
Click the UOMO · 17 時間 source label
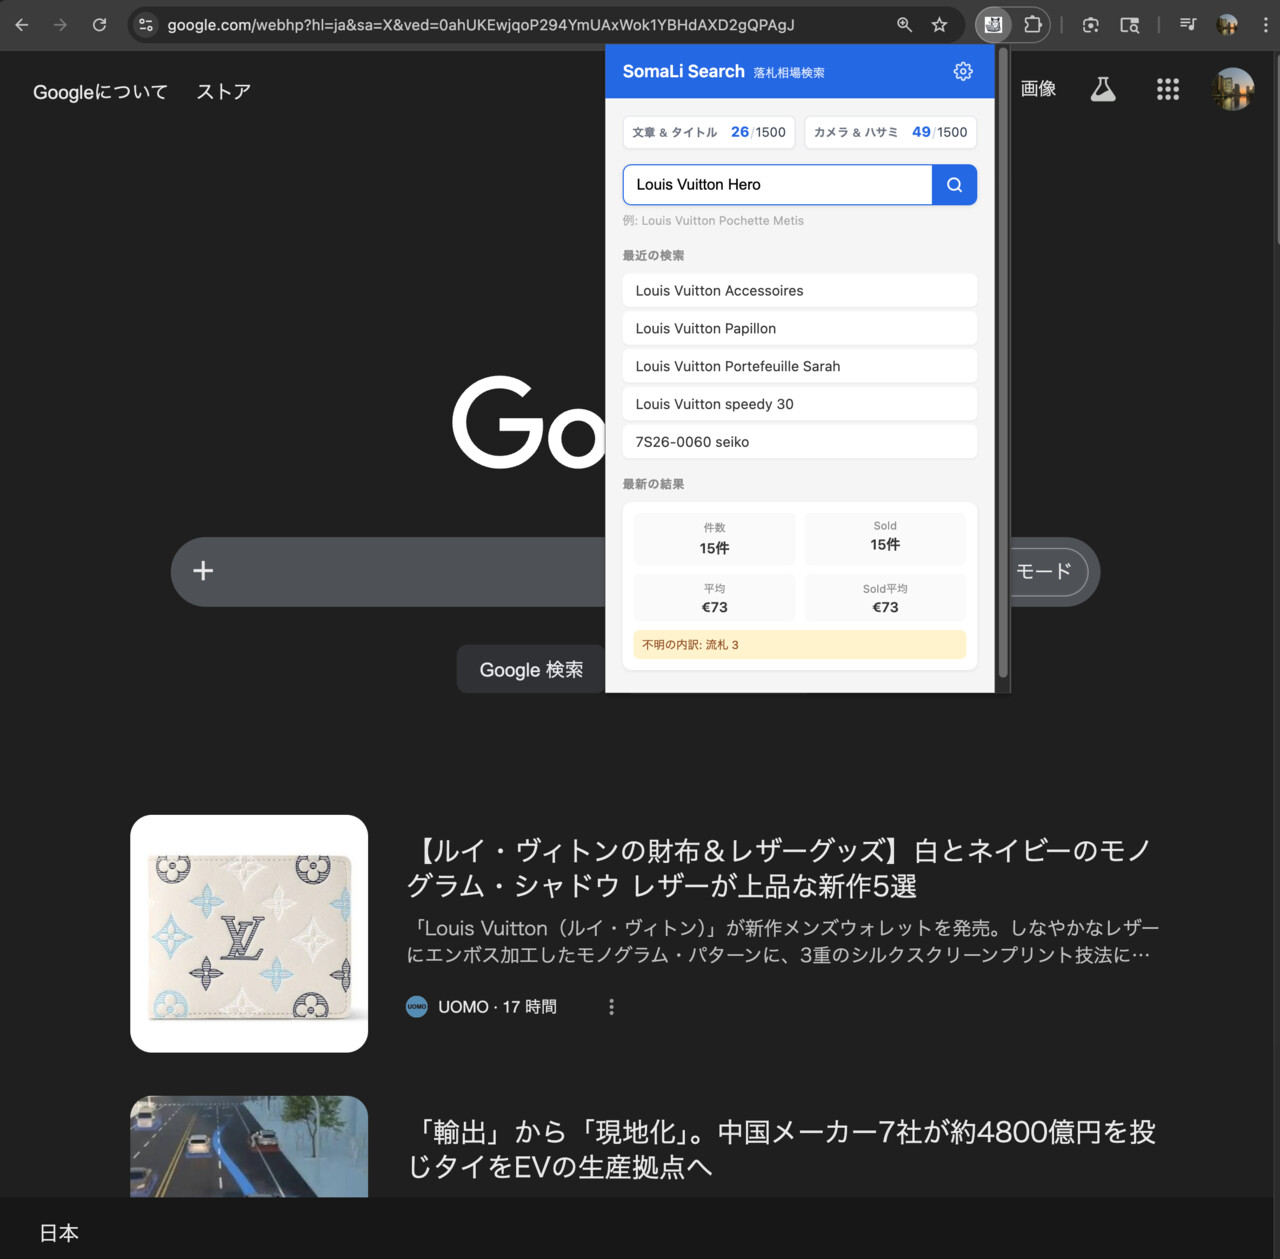497,1007
